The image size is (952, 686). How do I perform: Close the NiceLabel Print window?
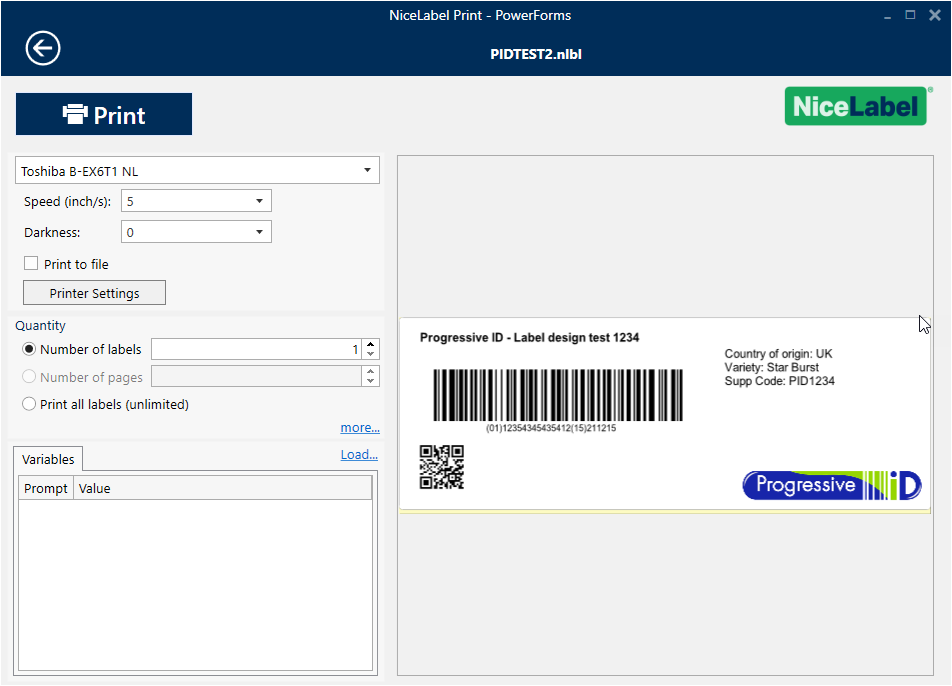click(934, 15)
